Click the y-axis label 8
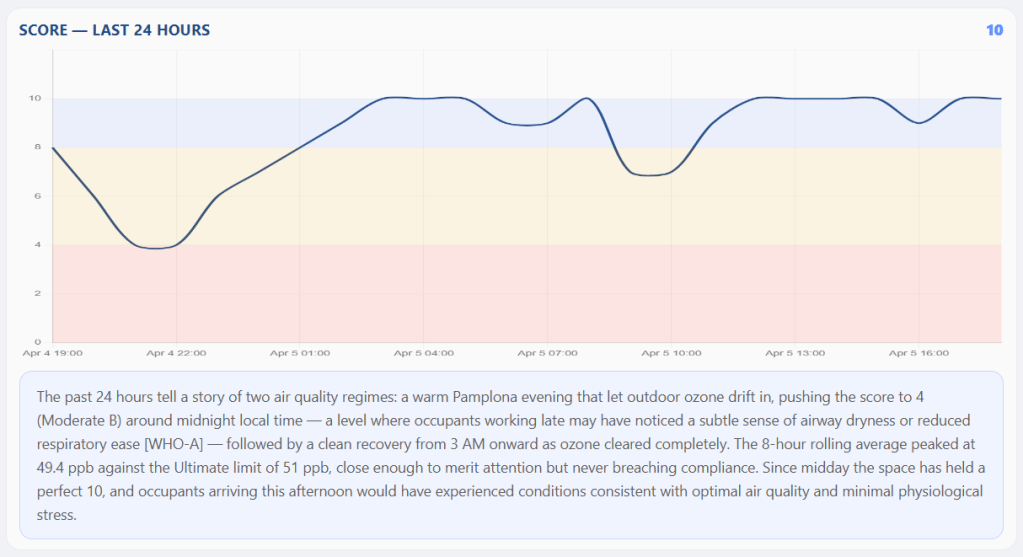 [x=37, y=147]
